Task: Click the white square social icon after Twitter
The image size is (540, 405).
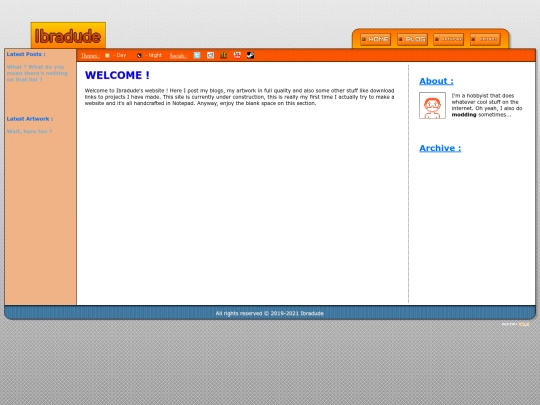Action: 210,55
